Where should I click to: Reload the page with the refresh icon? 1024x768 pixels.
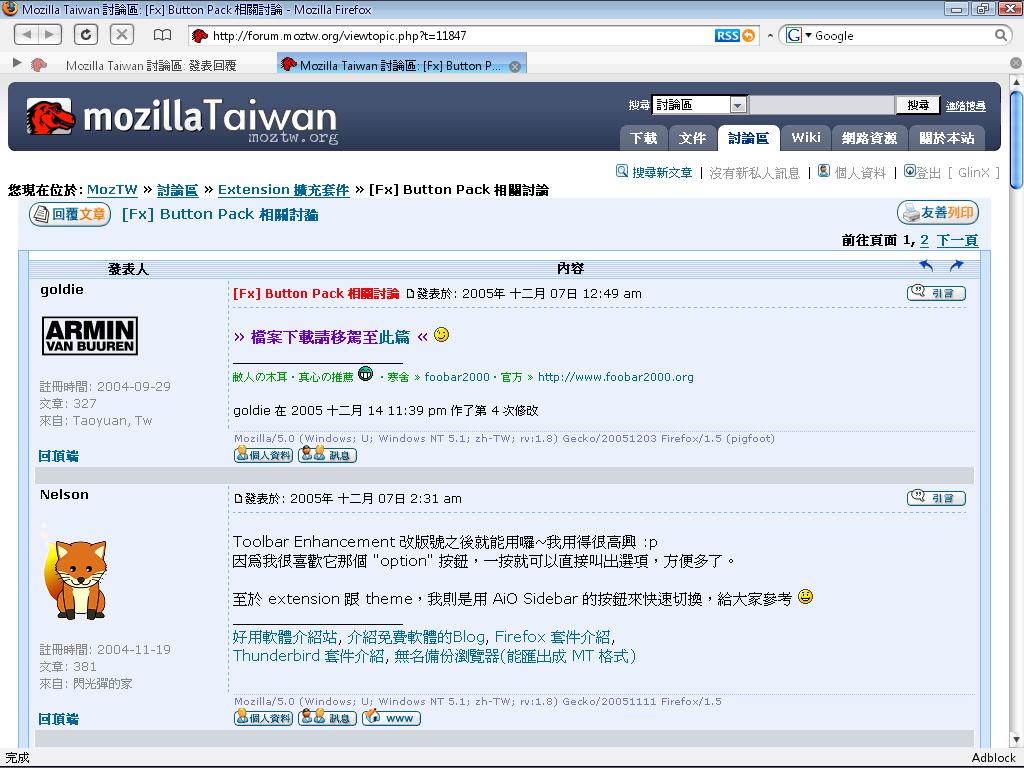click(x=86, y=35)
